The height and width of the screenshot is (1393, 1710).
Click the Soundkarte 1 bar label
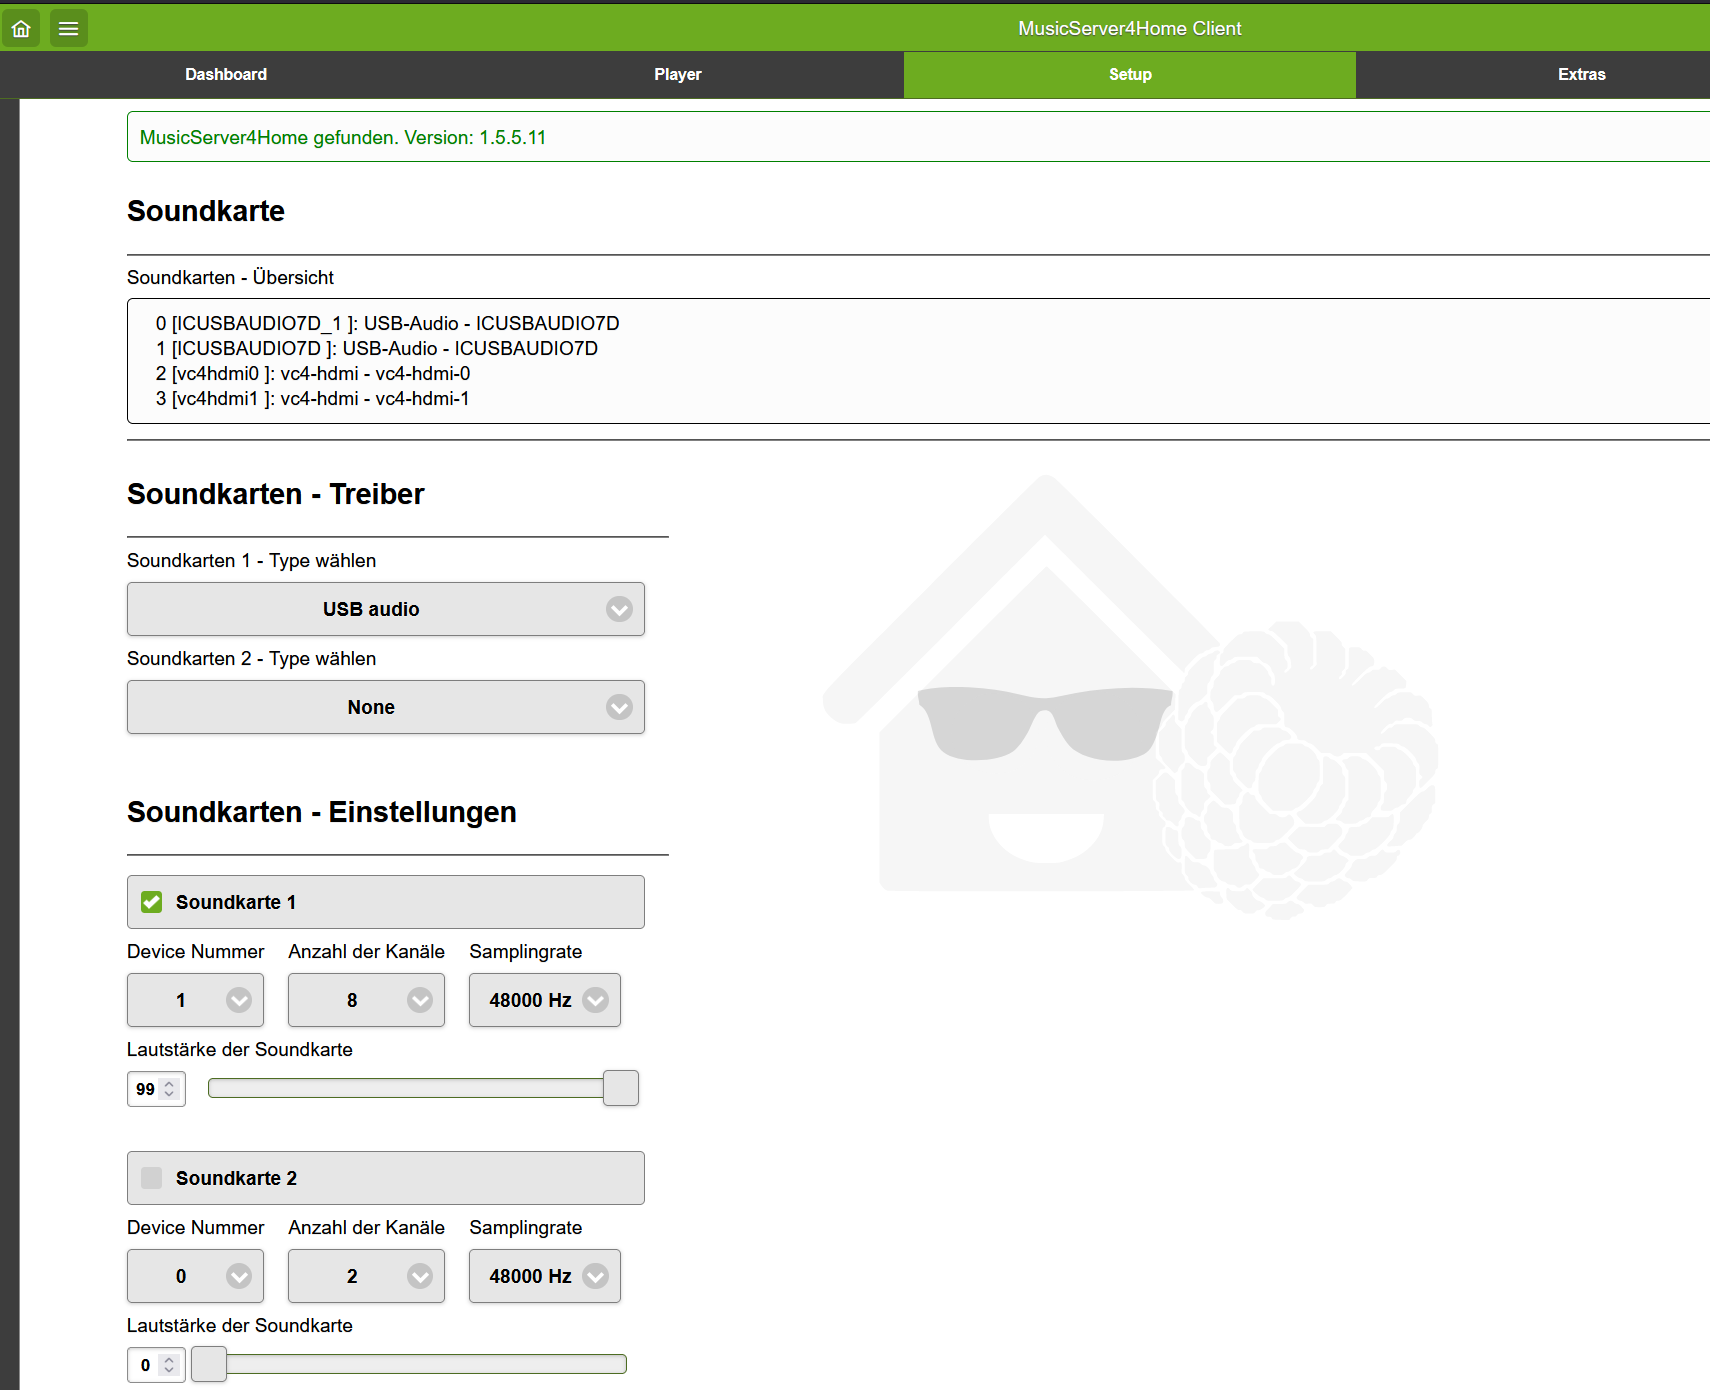pyautogui.click(x=236, y=902)
